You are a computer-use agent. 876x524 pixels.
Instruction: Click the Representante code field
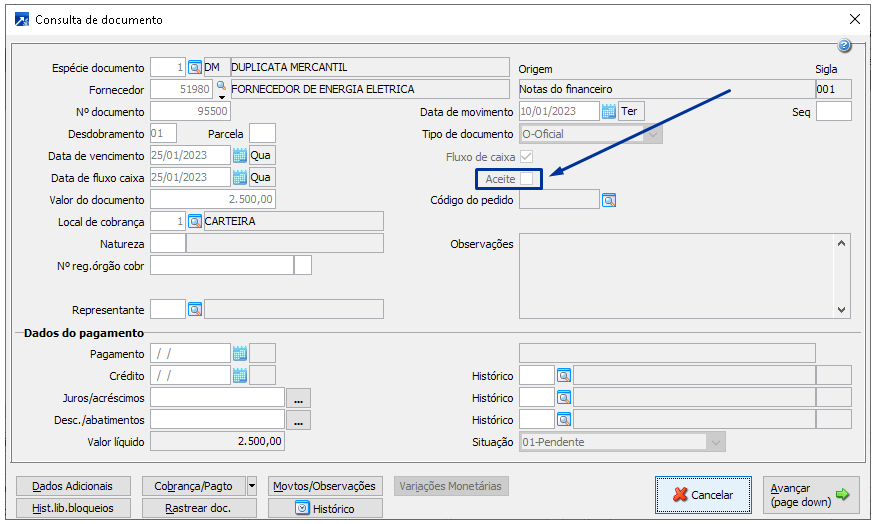(x=168, y=309)
